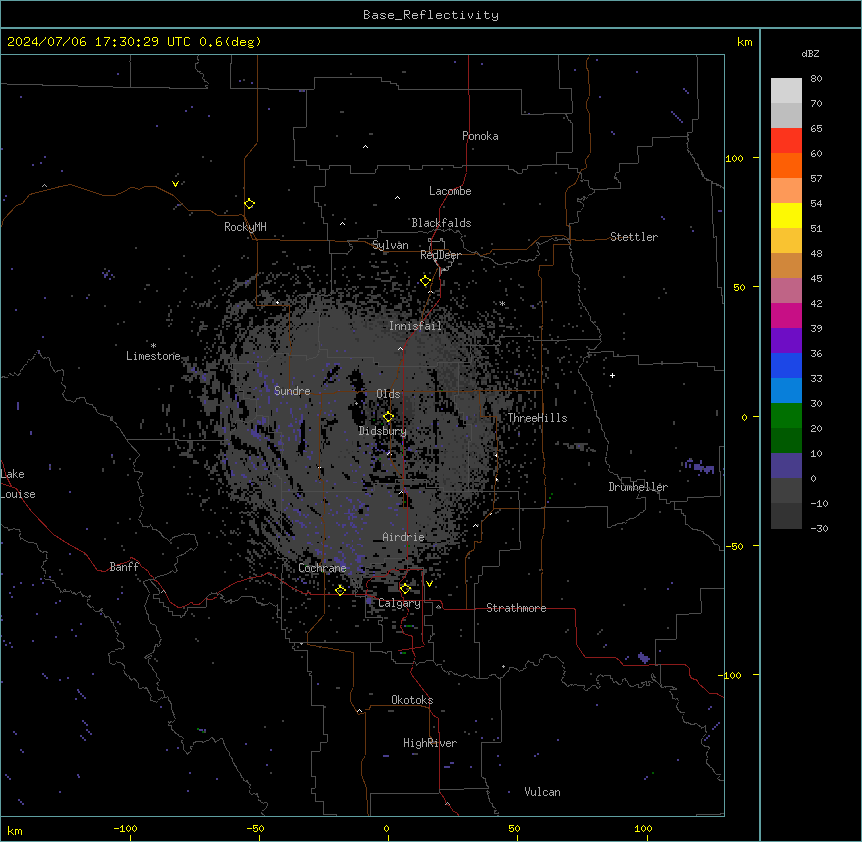Click the light blue swatch near 33 dBZ
Screen dimensions: 862x842
(786, 390)
